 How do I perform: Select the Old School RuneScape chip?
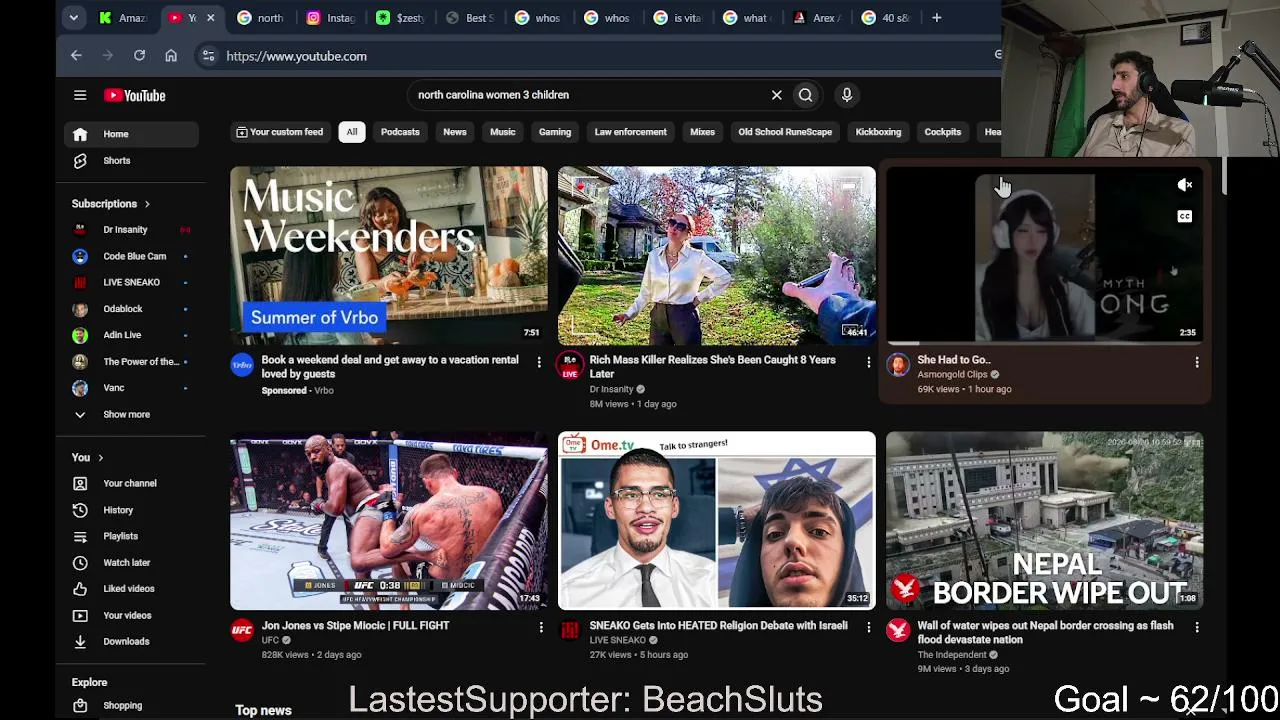coord(785,132)
